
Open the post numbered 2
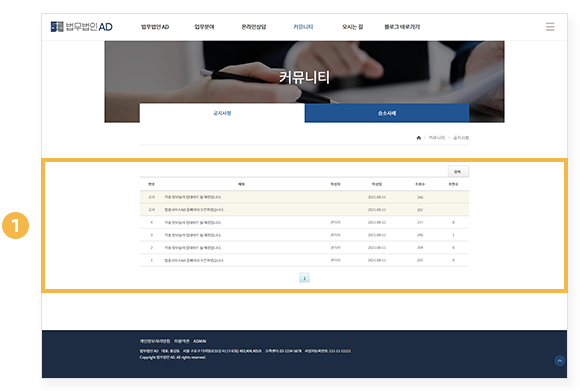click(193, 247)
